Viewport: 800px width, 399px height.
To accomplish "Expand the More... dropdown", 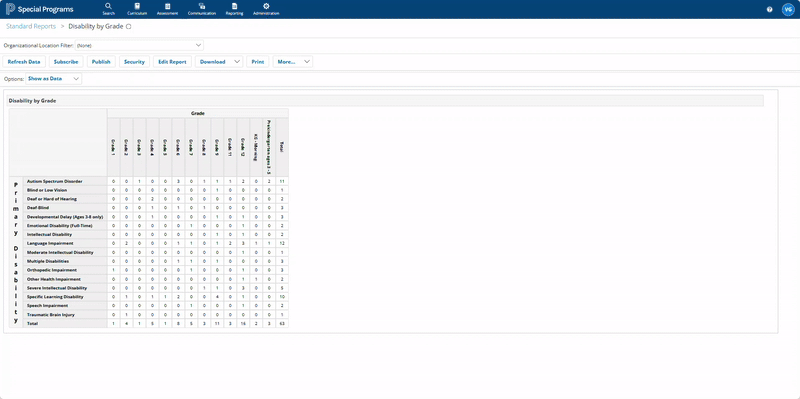I will [x=293, y=62].
